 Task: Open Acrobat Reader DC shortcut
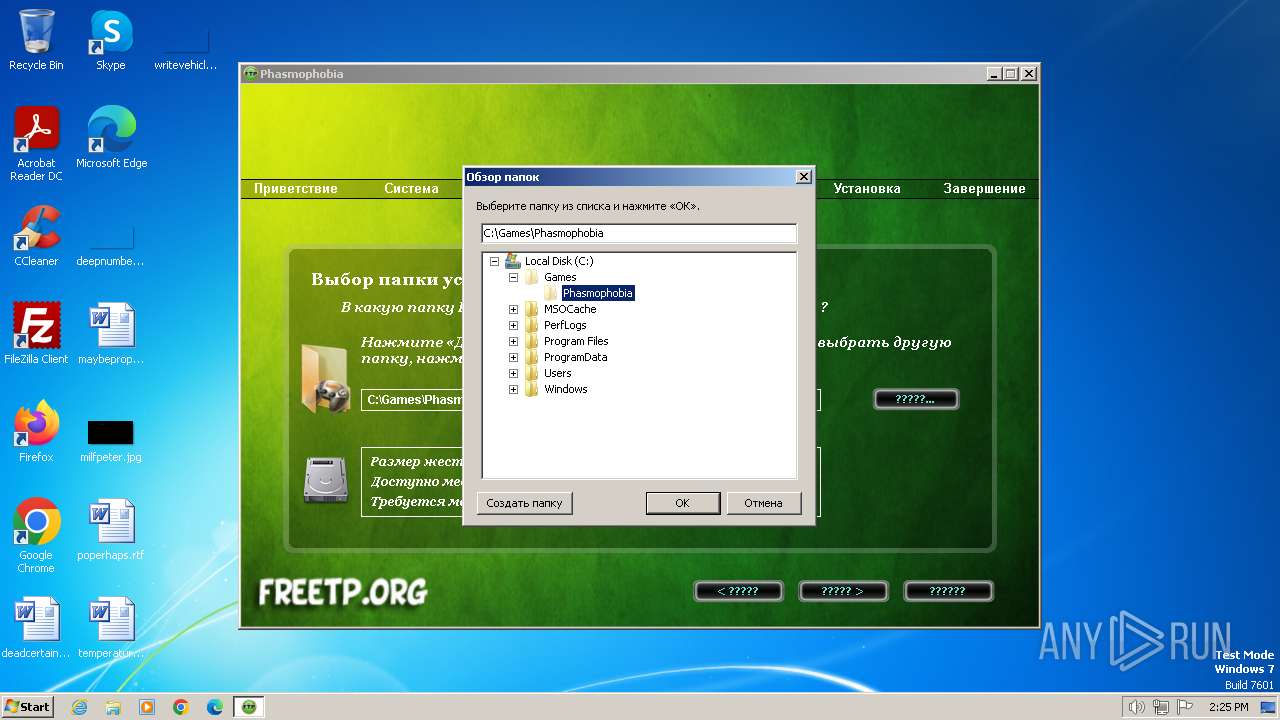(x=36, y=144)
